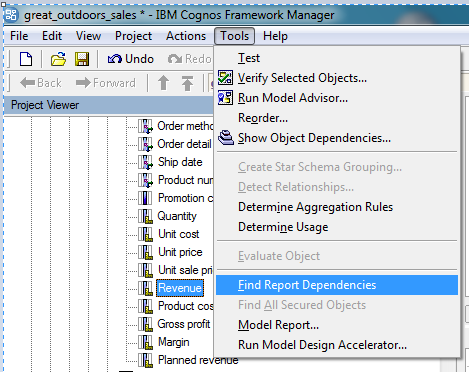Click the Run Model Advisor icon
This screenshot has height=372, width=469.
[x=225, y=98]
